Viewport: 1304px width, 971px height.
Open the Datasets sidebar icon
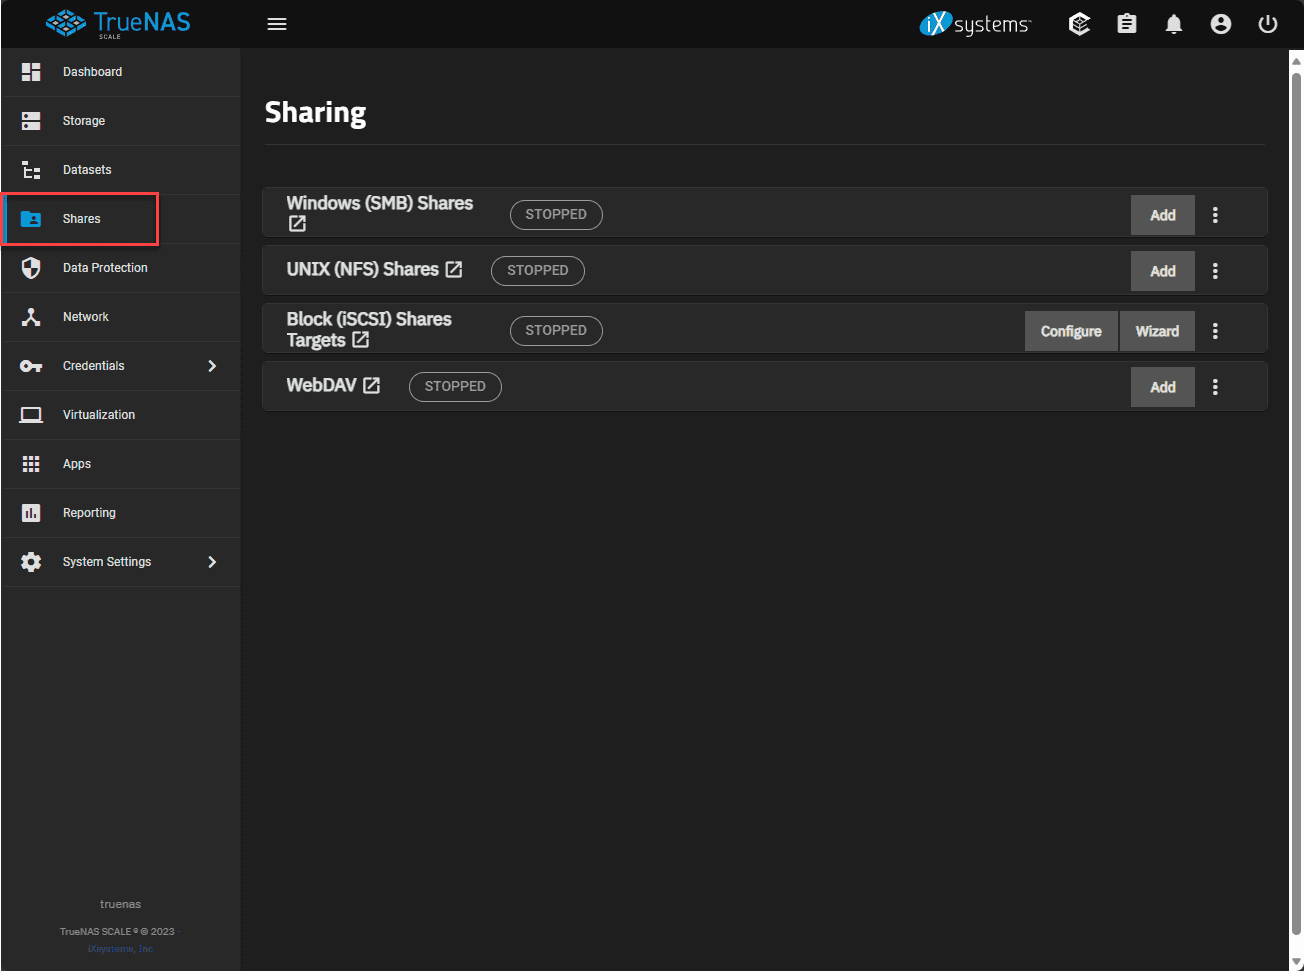[31, 169]
